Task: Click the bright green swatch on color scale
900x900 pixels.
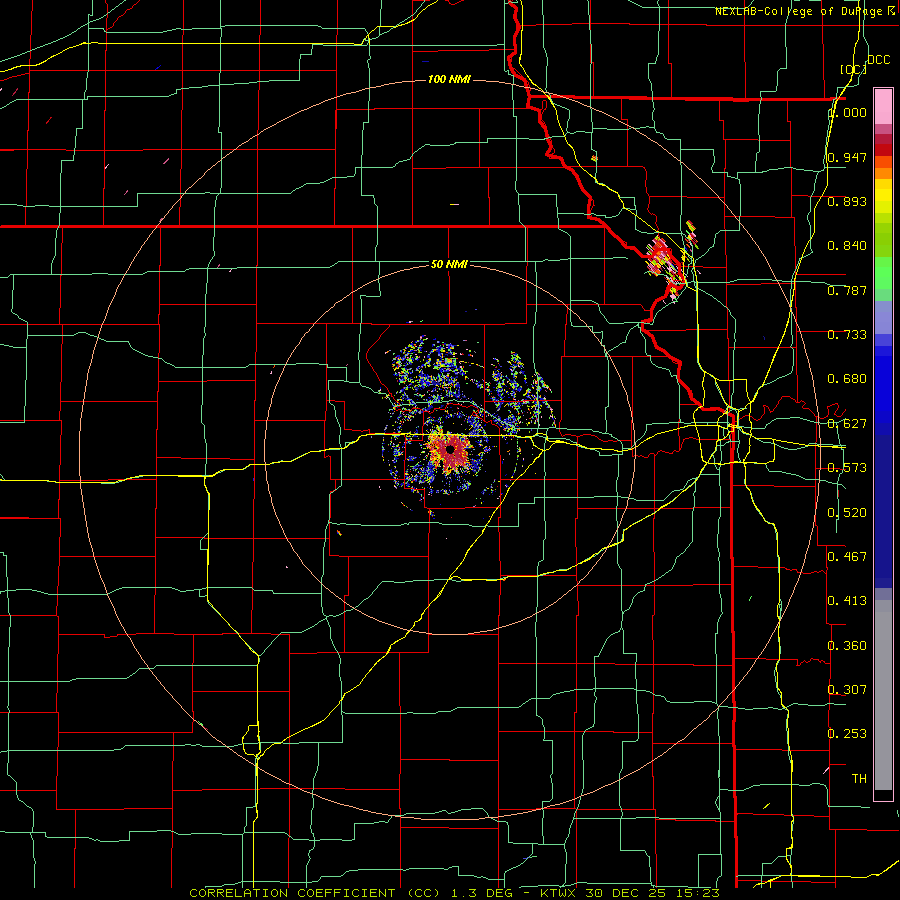Action: click(x=883, y=273)
